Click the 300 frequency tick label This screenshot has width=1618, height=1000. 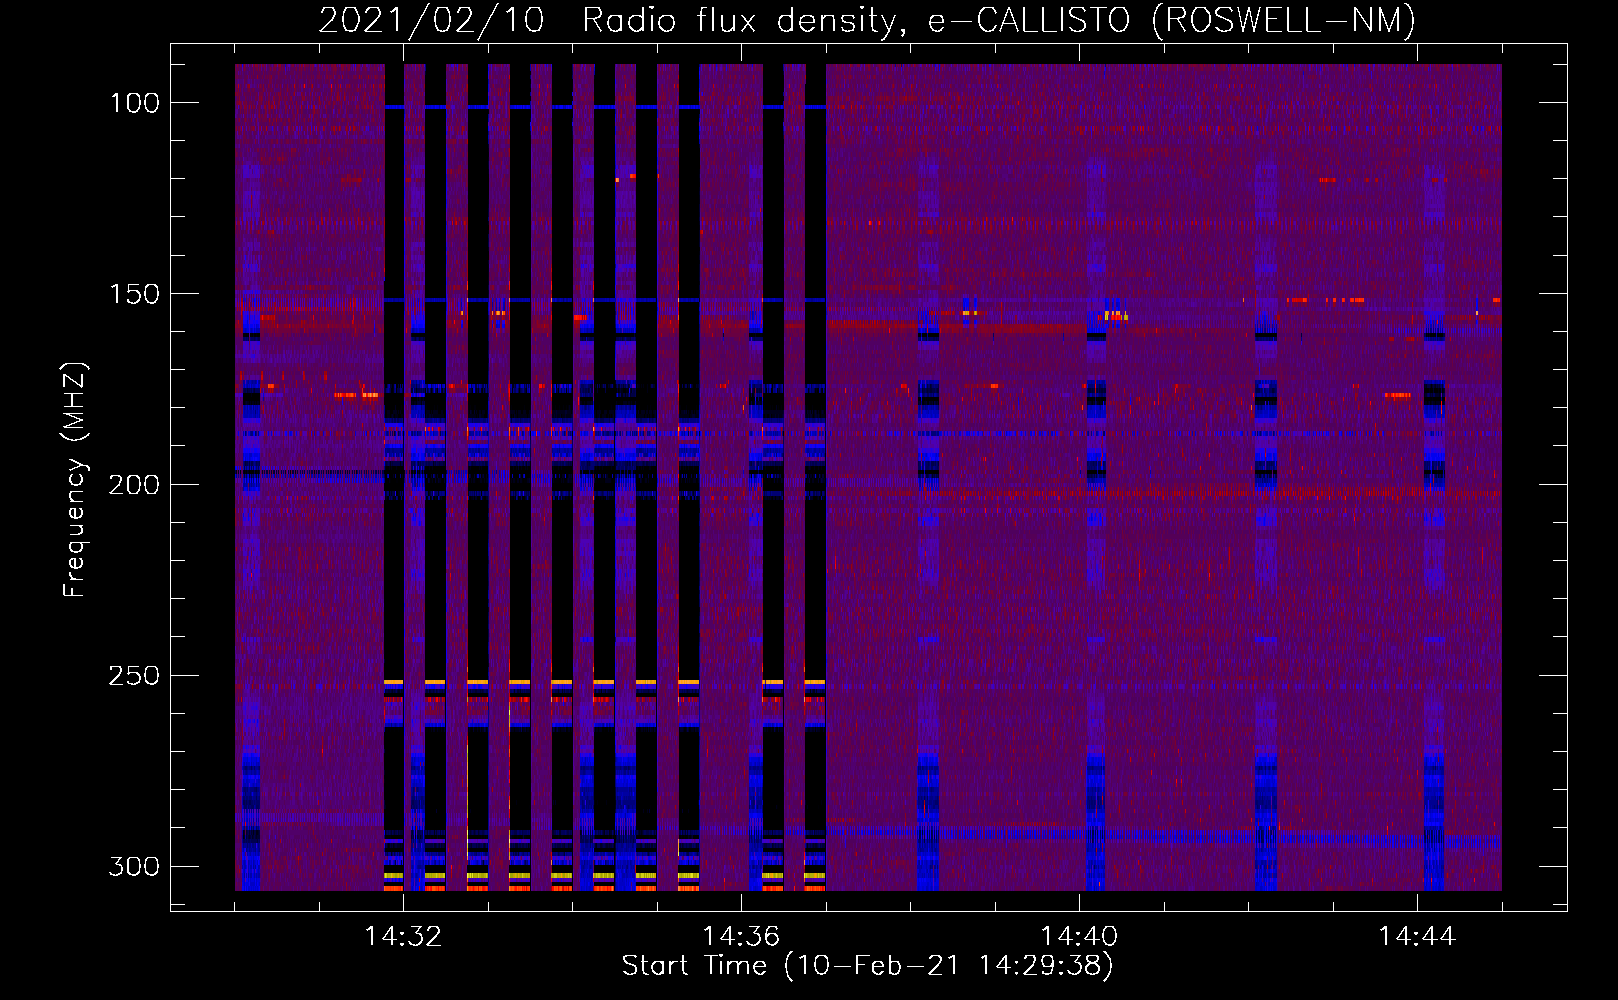(x=134, y=866)
